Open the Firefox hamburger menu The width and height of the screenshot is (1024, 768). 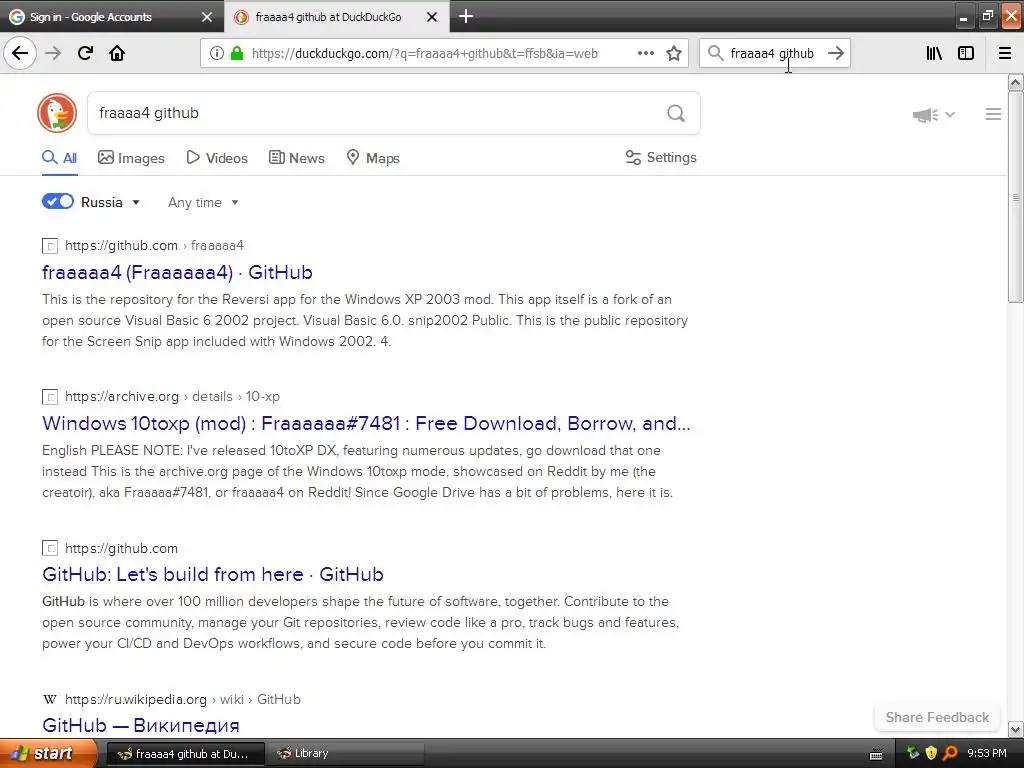click(1005, 53)
